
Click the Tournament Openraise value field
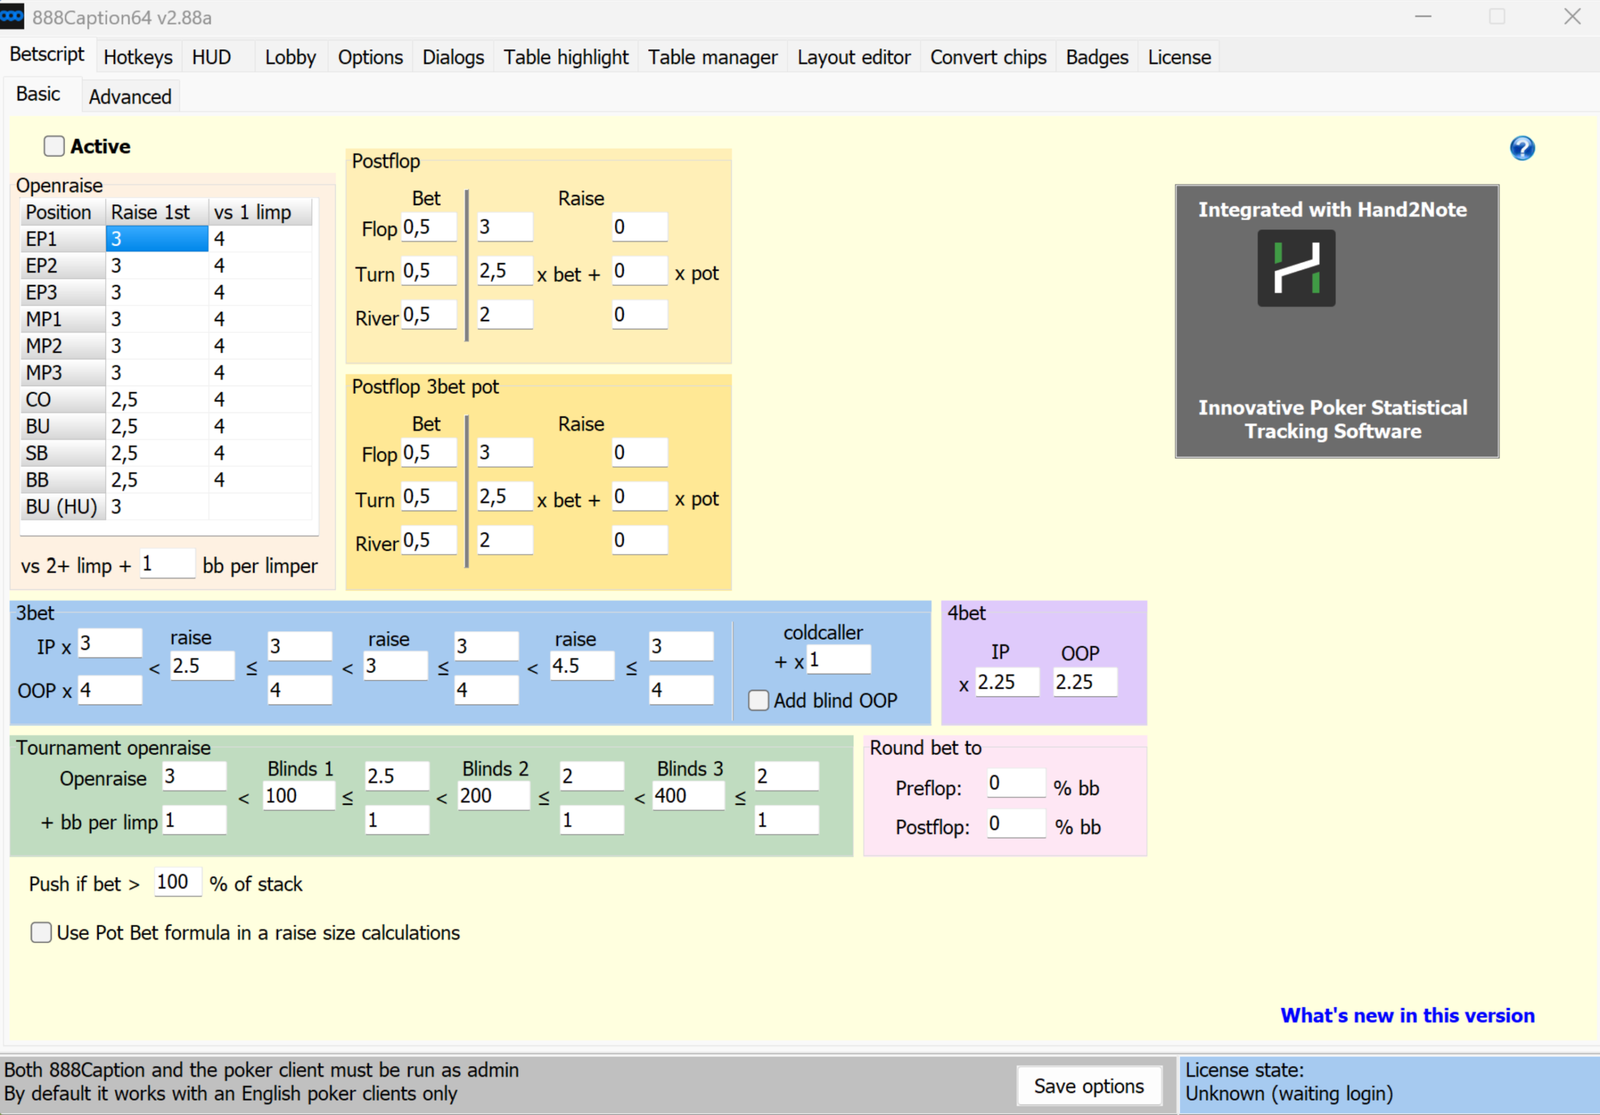point(194,776)
